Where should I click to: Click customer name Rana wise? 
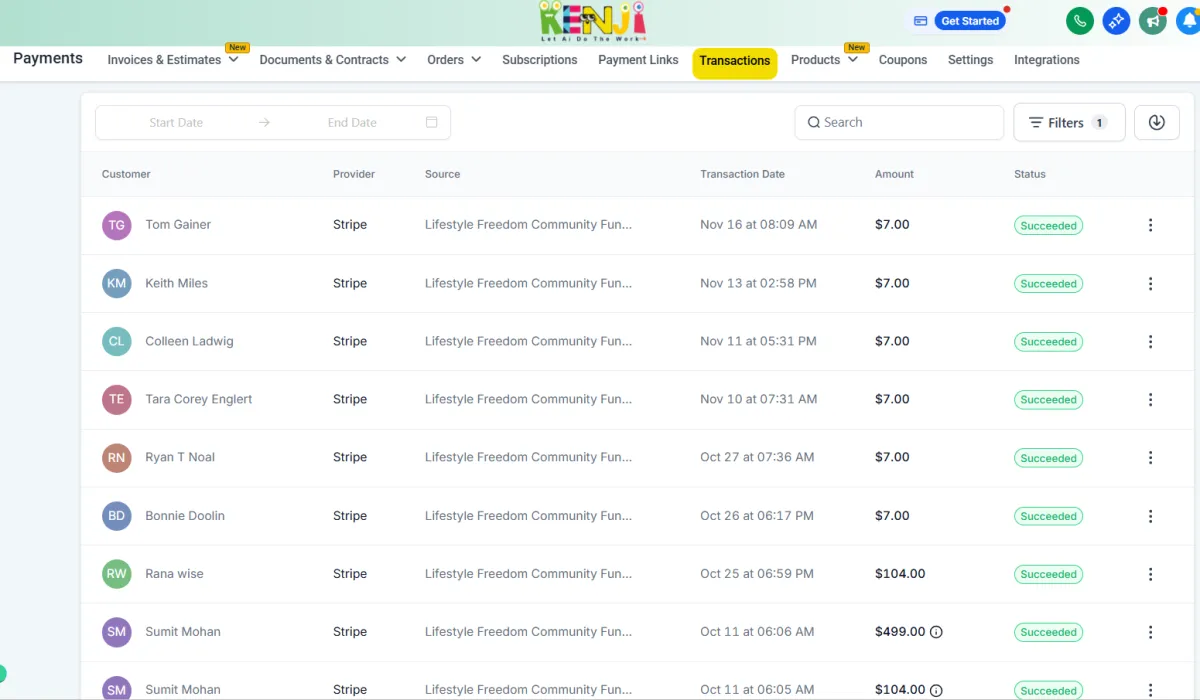(x=174, y=574)
